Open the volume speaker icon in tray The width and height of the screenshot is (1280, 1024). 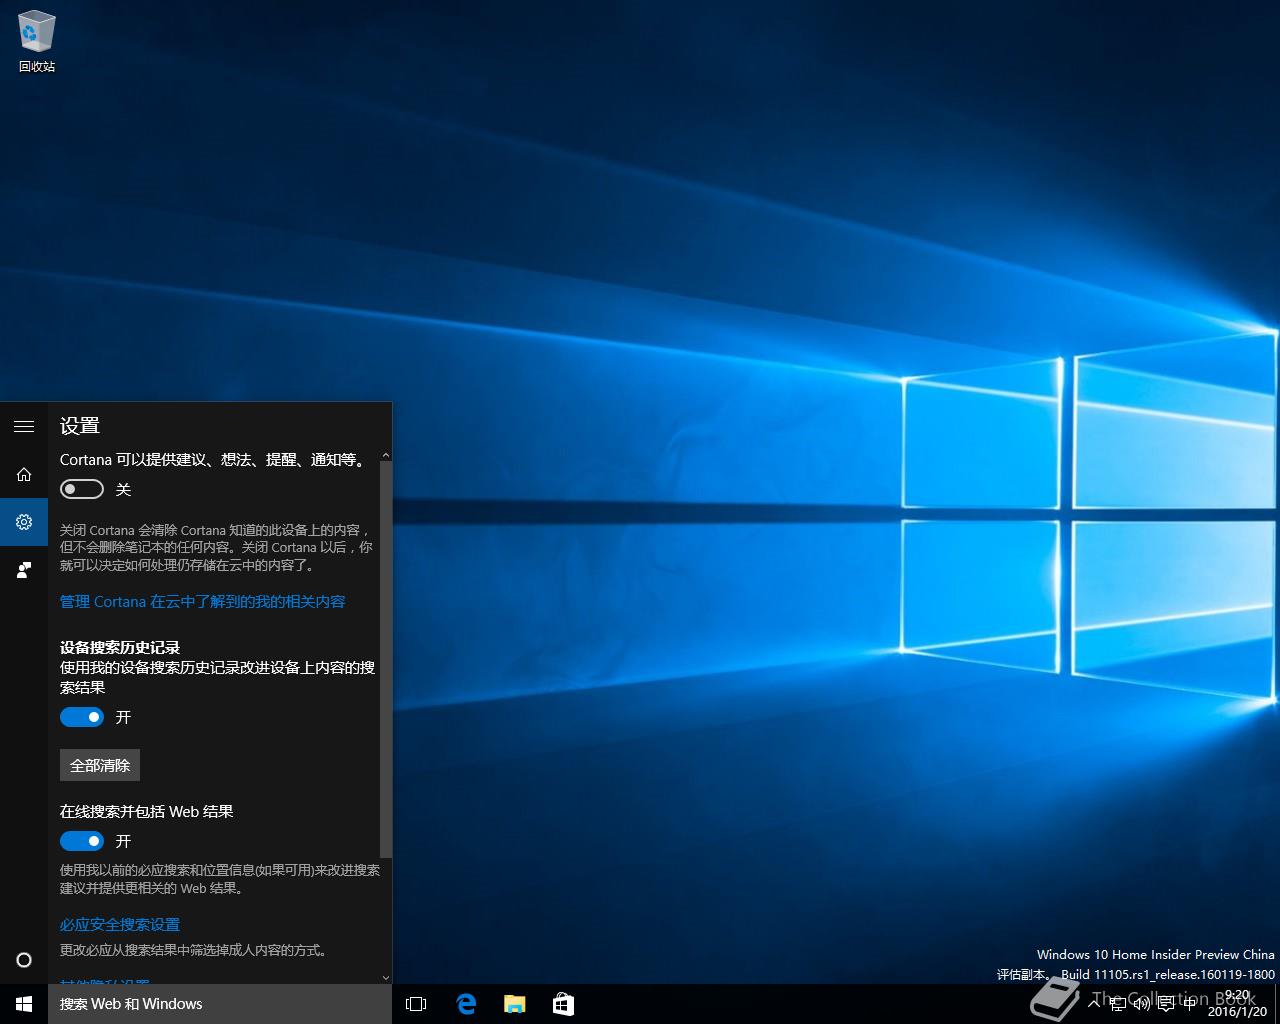tap(1142, 1004)
